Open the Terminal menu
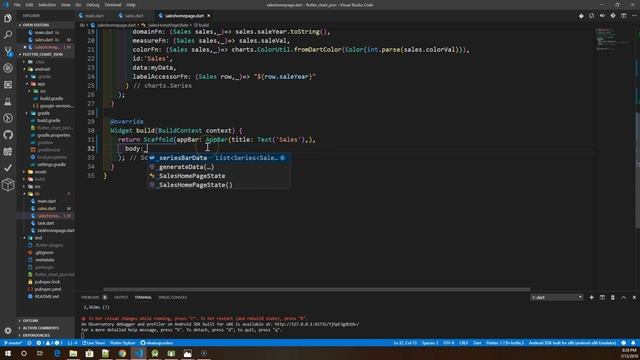Screen dimensions: 640x360 pyautogui.click(x=113, y=5)
